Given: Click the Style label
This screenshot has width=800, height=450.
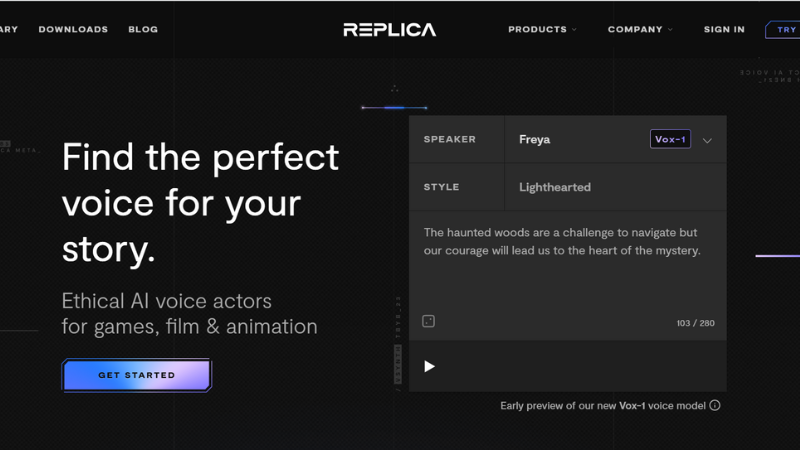Looking at the screenshot, I should pos(441,187).
